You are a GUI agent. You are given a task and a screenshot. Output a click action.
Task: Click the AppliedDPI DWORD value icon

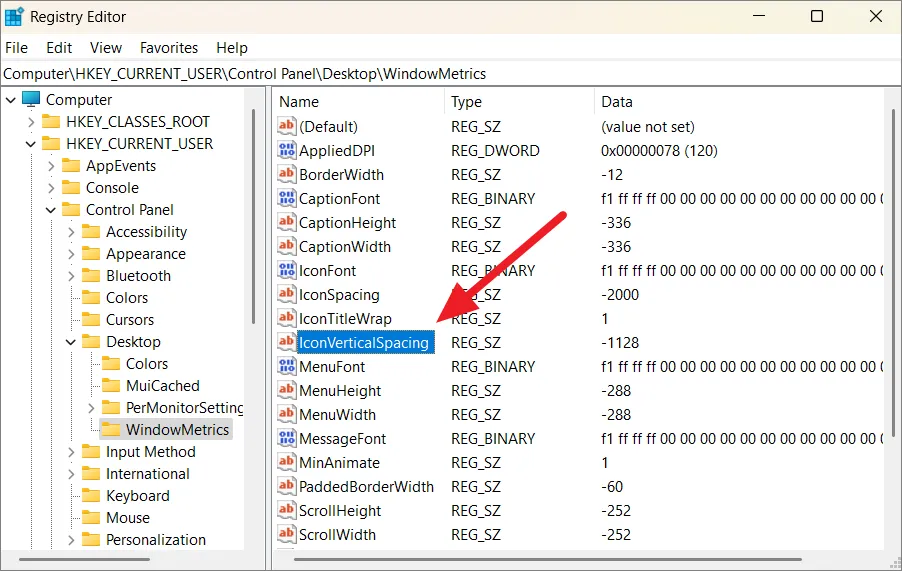tap(286, 151)
